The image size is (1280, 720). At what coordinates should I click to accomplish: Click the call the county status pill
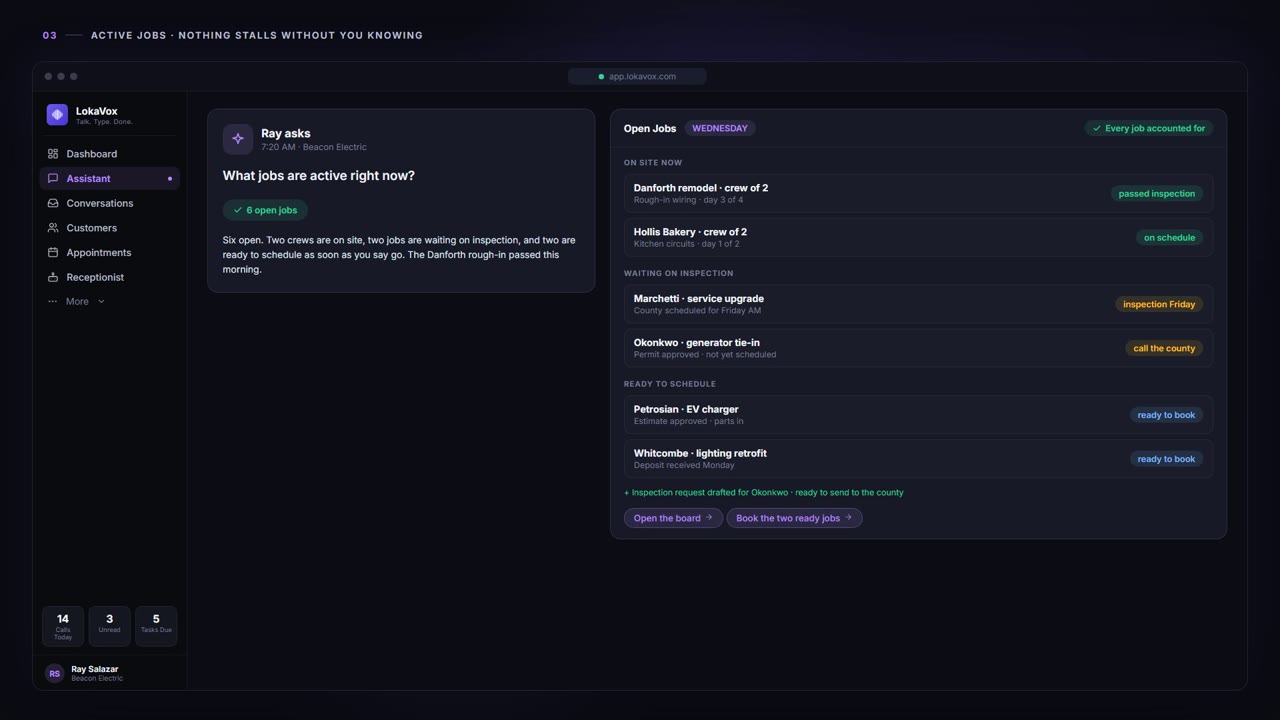(1164, 348)
